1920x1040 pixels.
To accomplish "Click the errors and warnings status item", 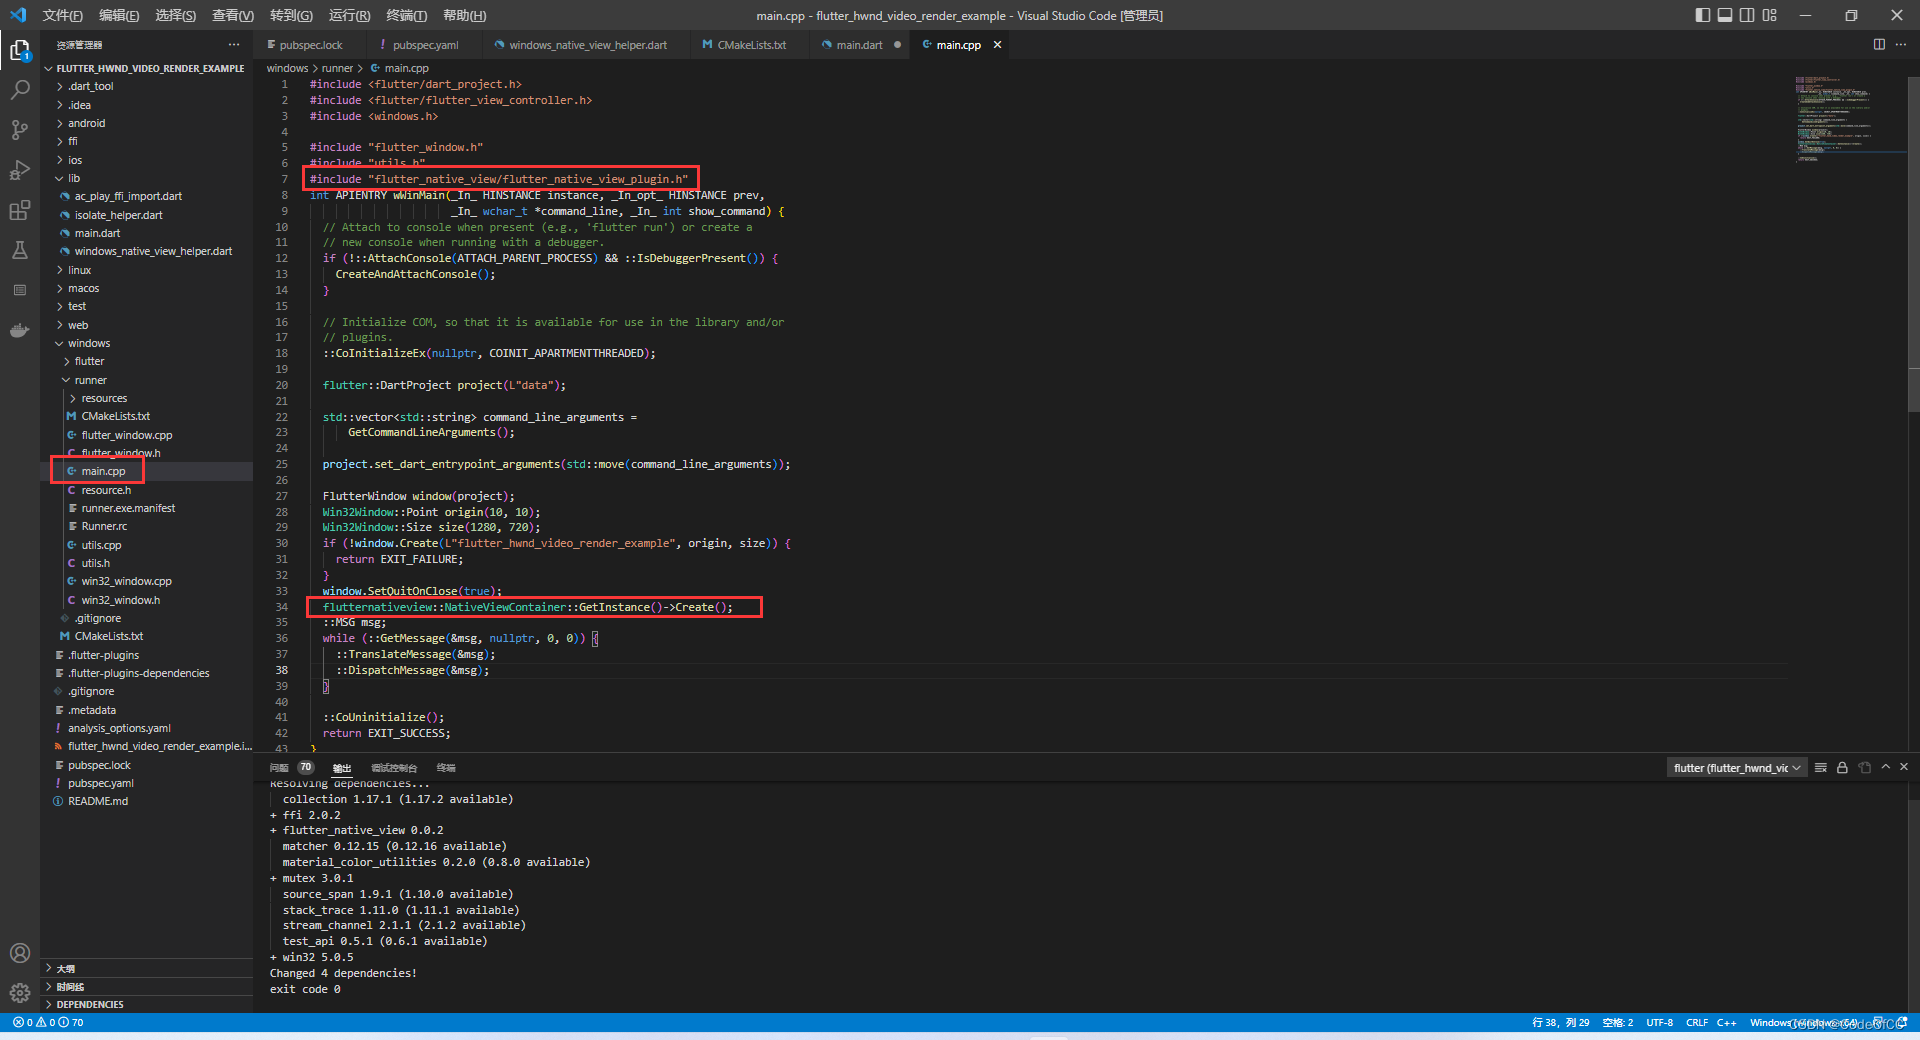I will point(48,1022).
